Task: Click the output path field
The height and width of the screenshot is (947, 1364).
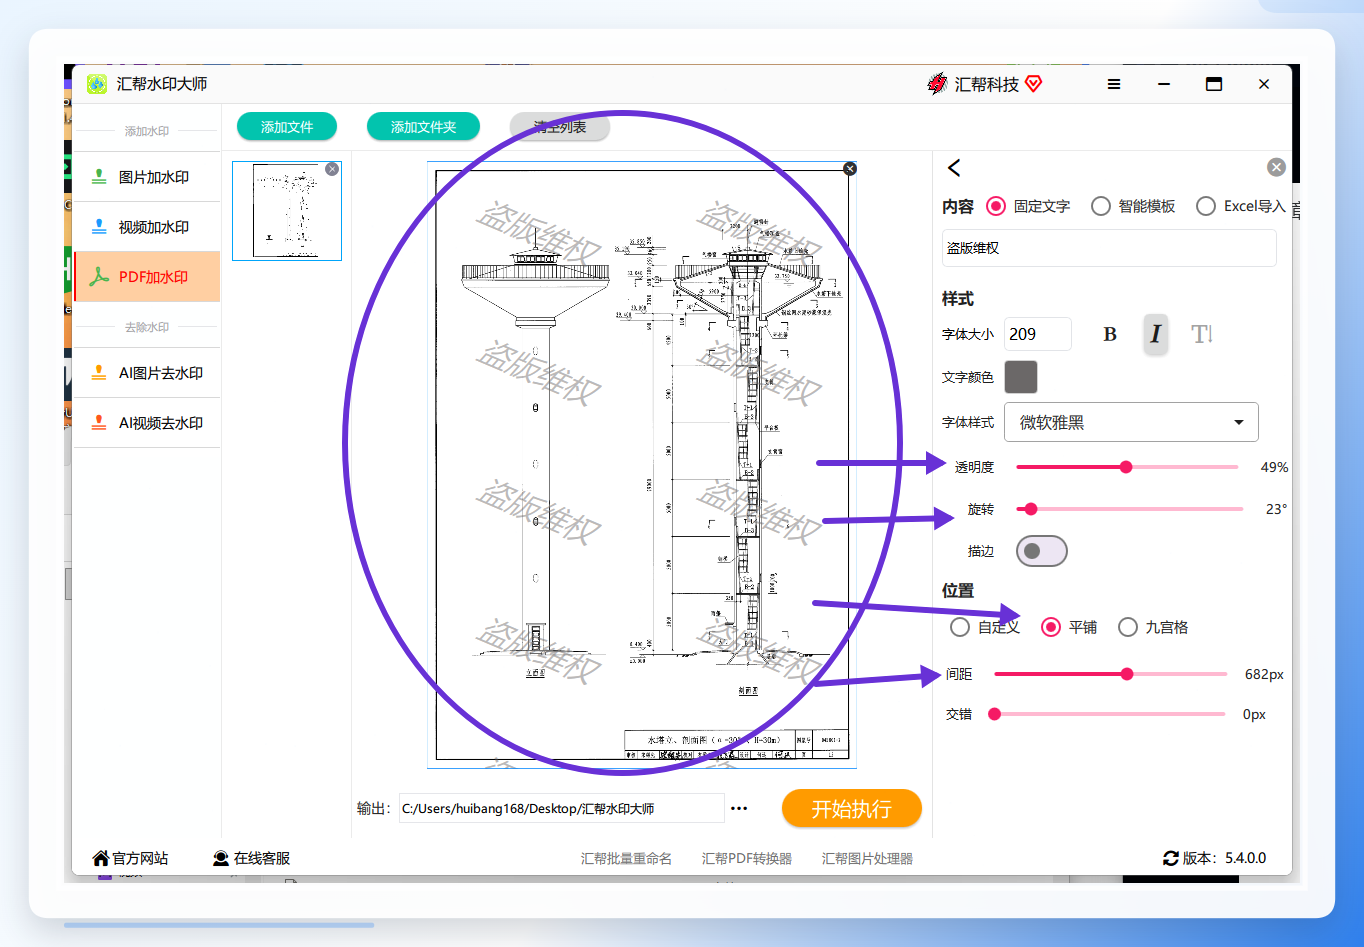Action: [561, 808]
